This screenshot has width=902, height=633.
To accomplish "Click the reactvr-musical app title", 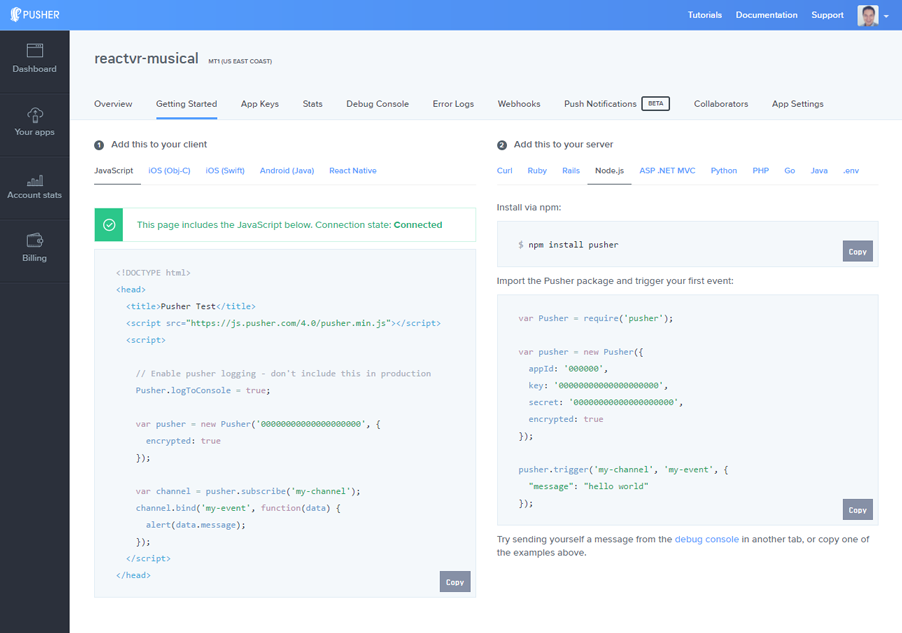I will click(146, 59).
